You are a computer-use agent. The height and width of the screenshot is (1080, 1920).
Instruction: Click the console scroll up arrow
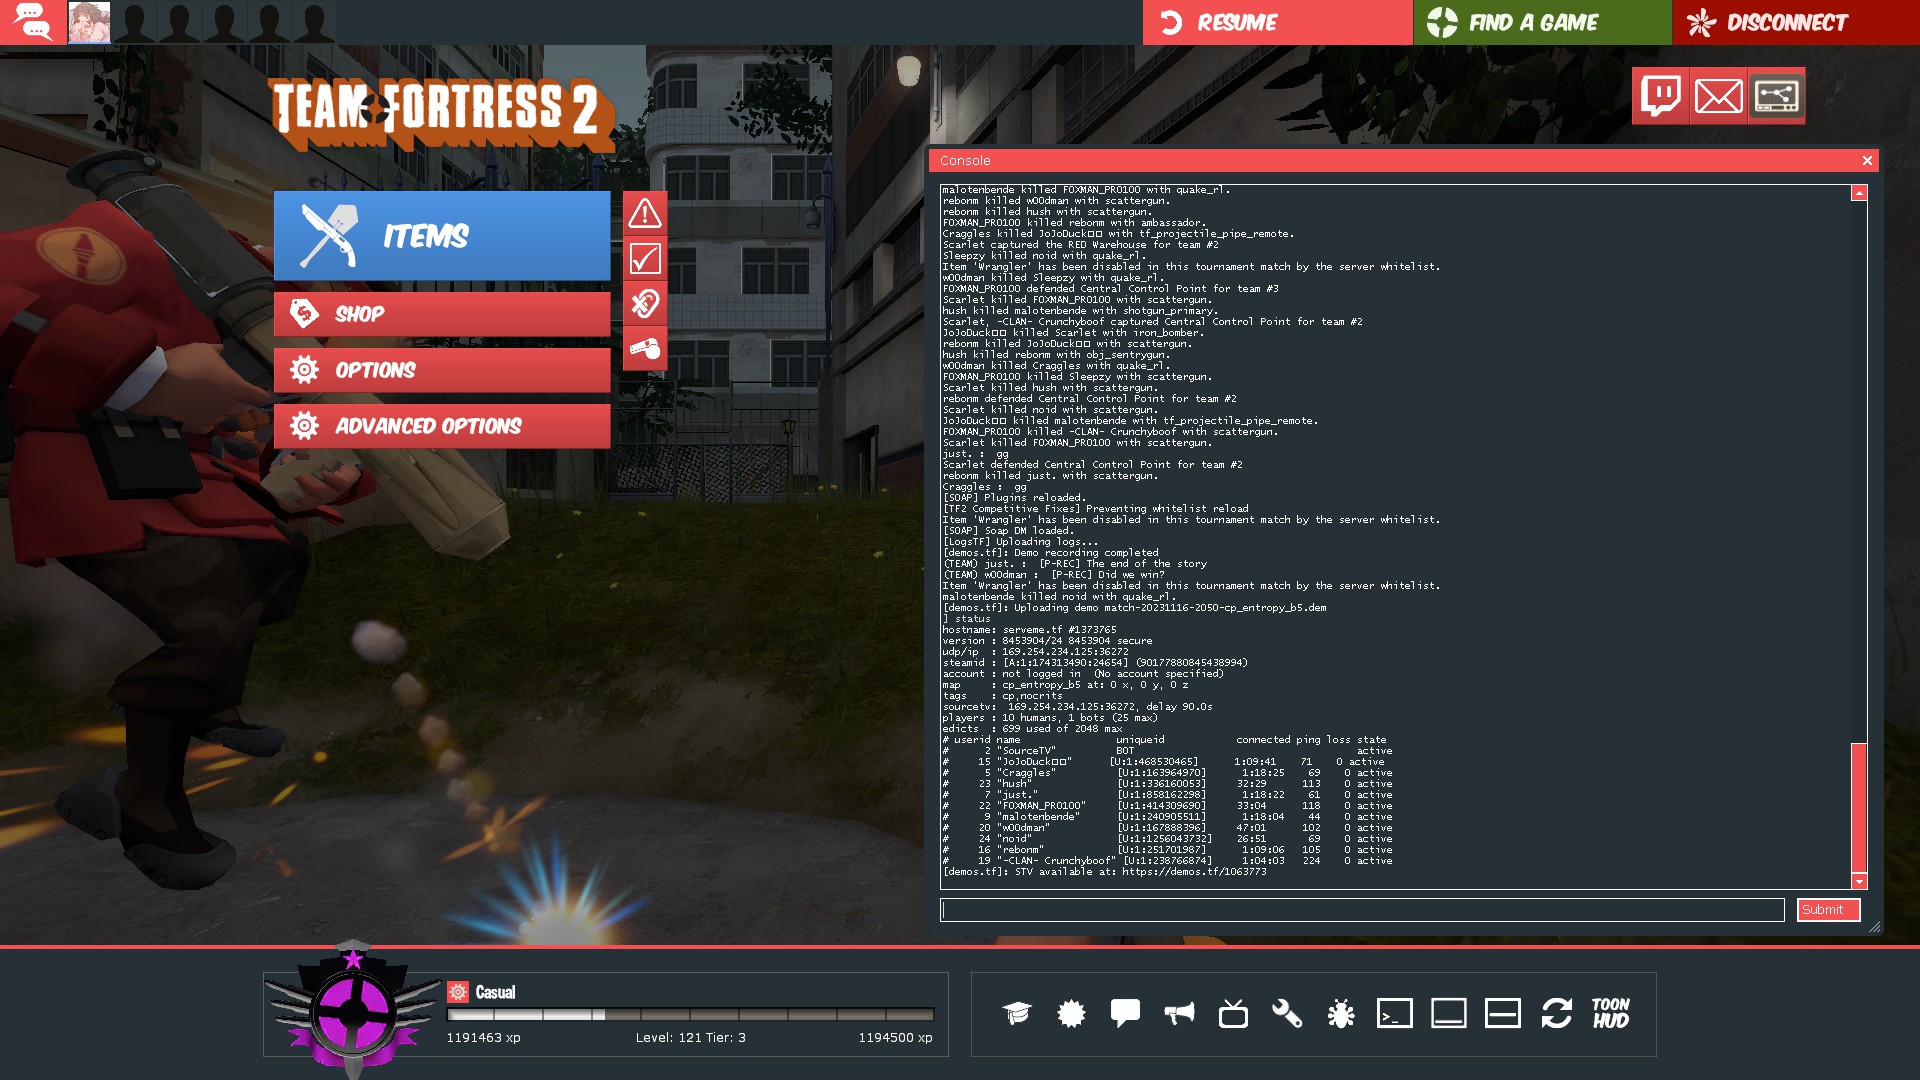tap(1859, 193)
